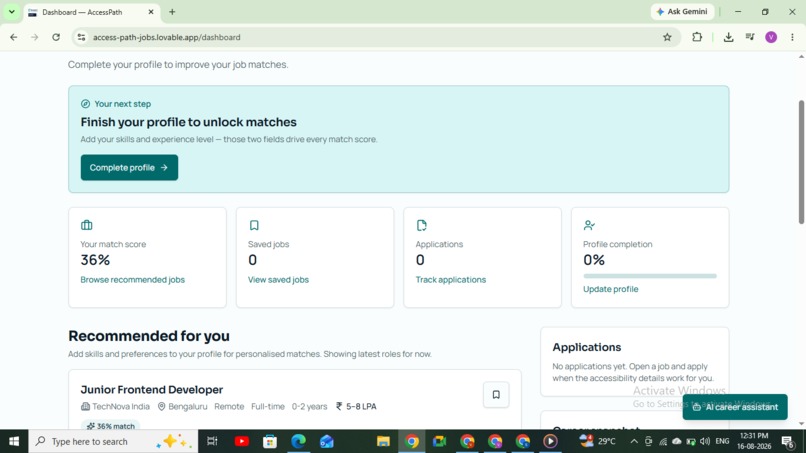Click the document icon on Applications card
The width and height of the screenshot is (806, 453).
[x=422, y=225]
